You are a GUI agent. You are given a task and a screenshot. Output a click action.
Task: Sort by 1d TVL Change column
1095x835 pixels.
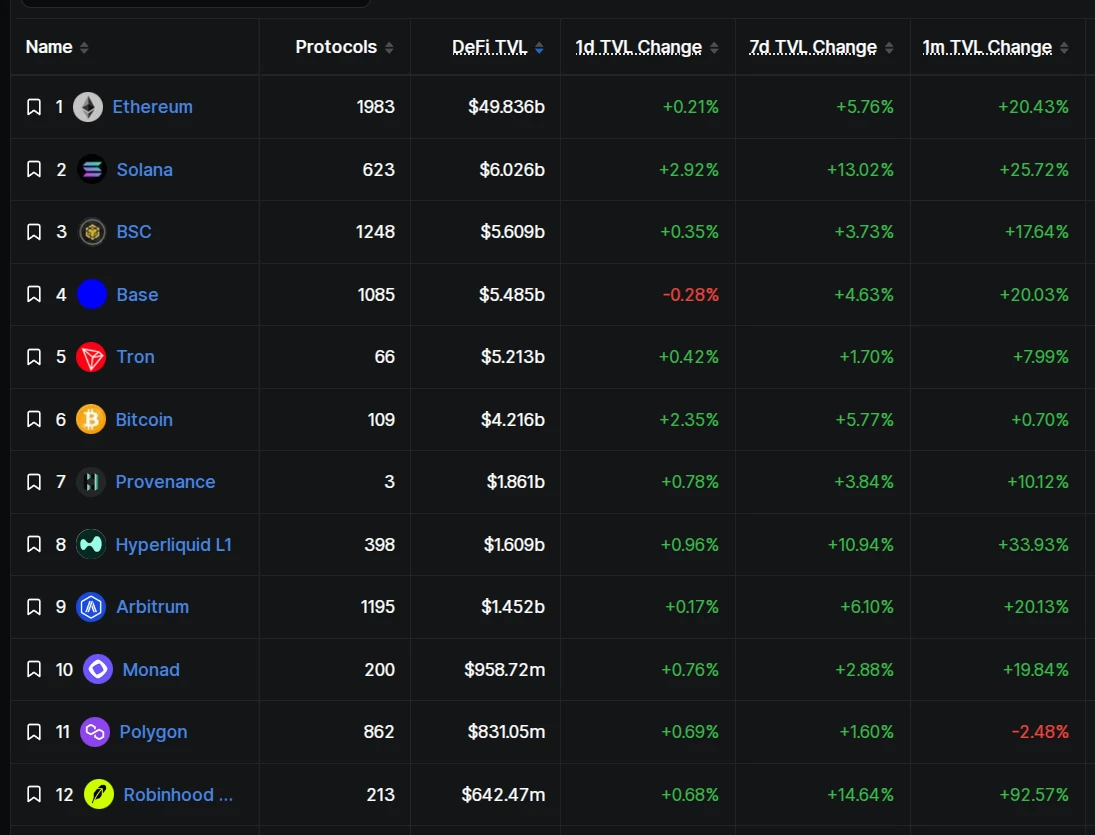point(647,47)
